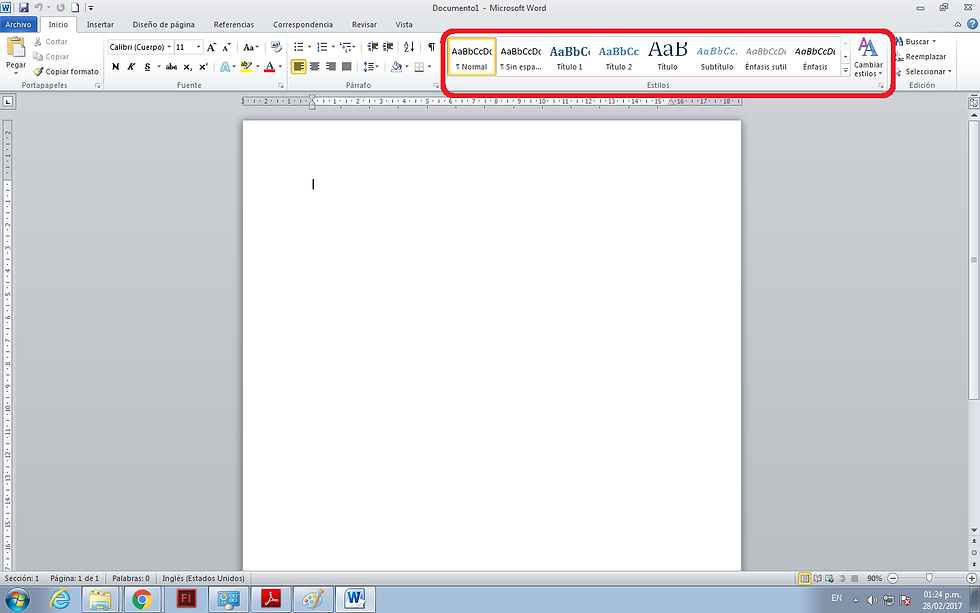Switch to the Revisar tab
Screen dimensions: 980x613
[364, 24]
